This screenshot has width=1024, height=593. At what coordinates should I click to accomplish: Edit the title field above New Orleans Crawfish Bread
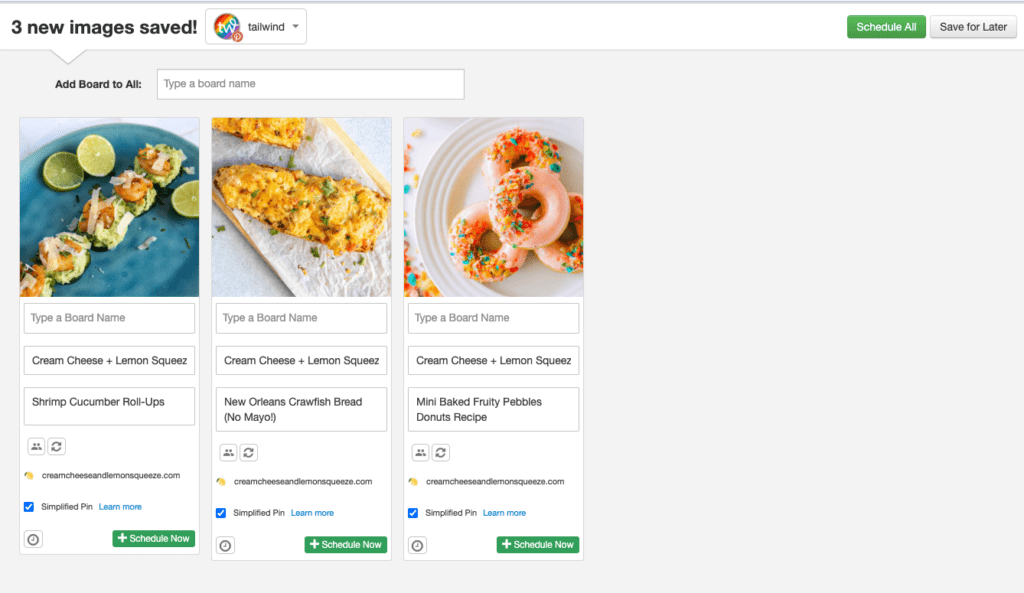point(302,361)
